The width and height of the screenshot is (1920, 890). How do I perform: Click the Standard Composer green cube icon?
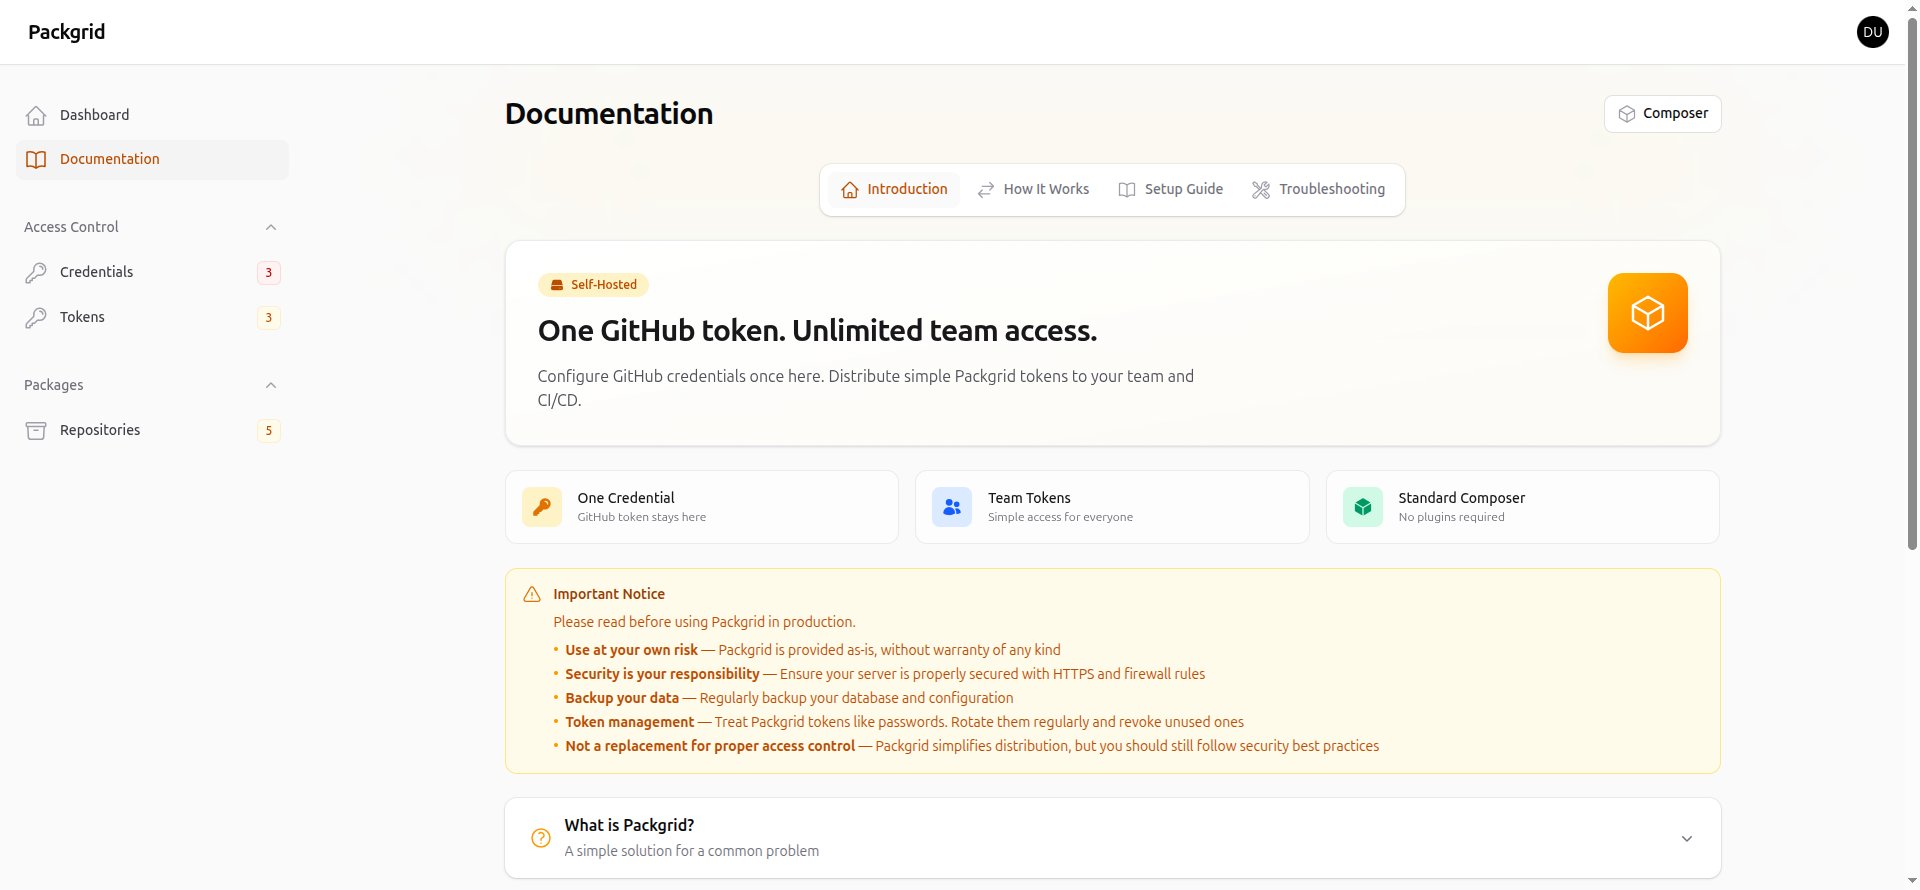pos(1363,507)
